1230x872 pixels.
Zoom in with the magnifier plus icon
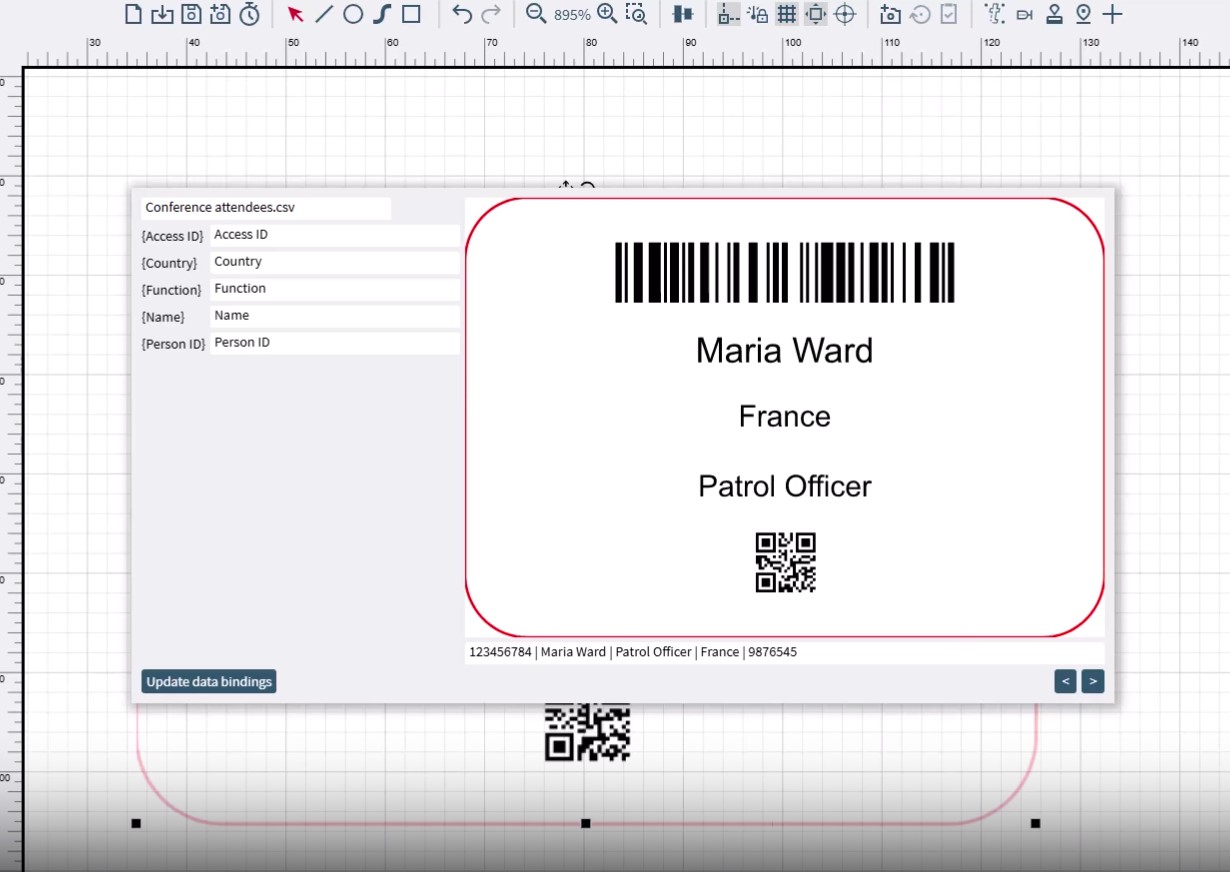(x=606, y=14)
